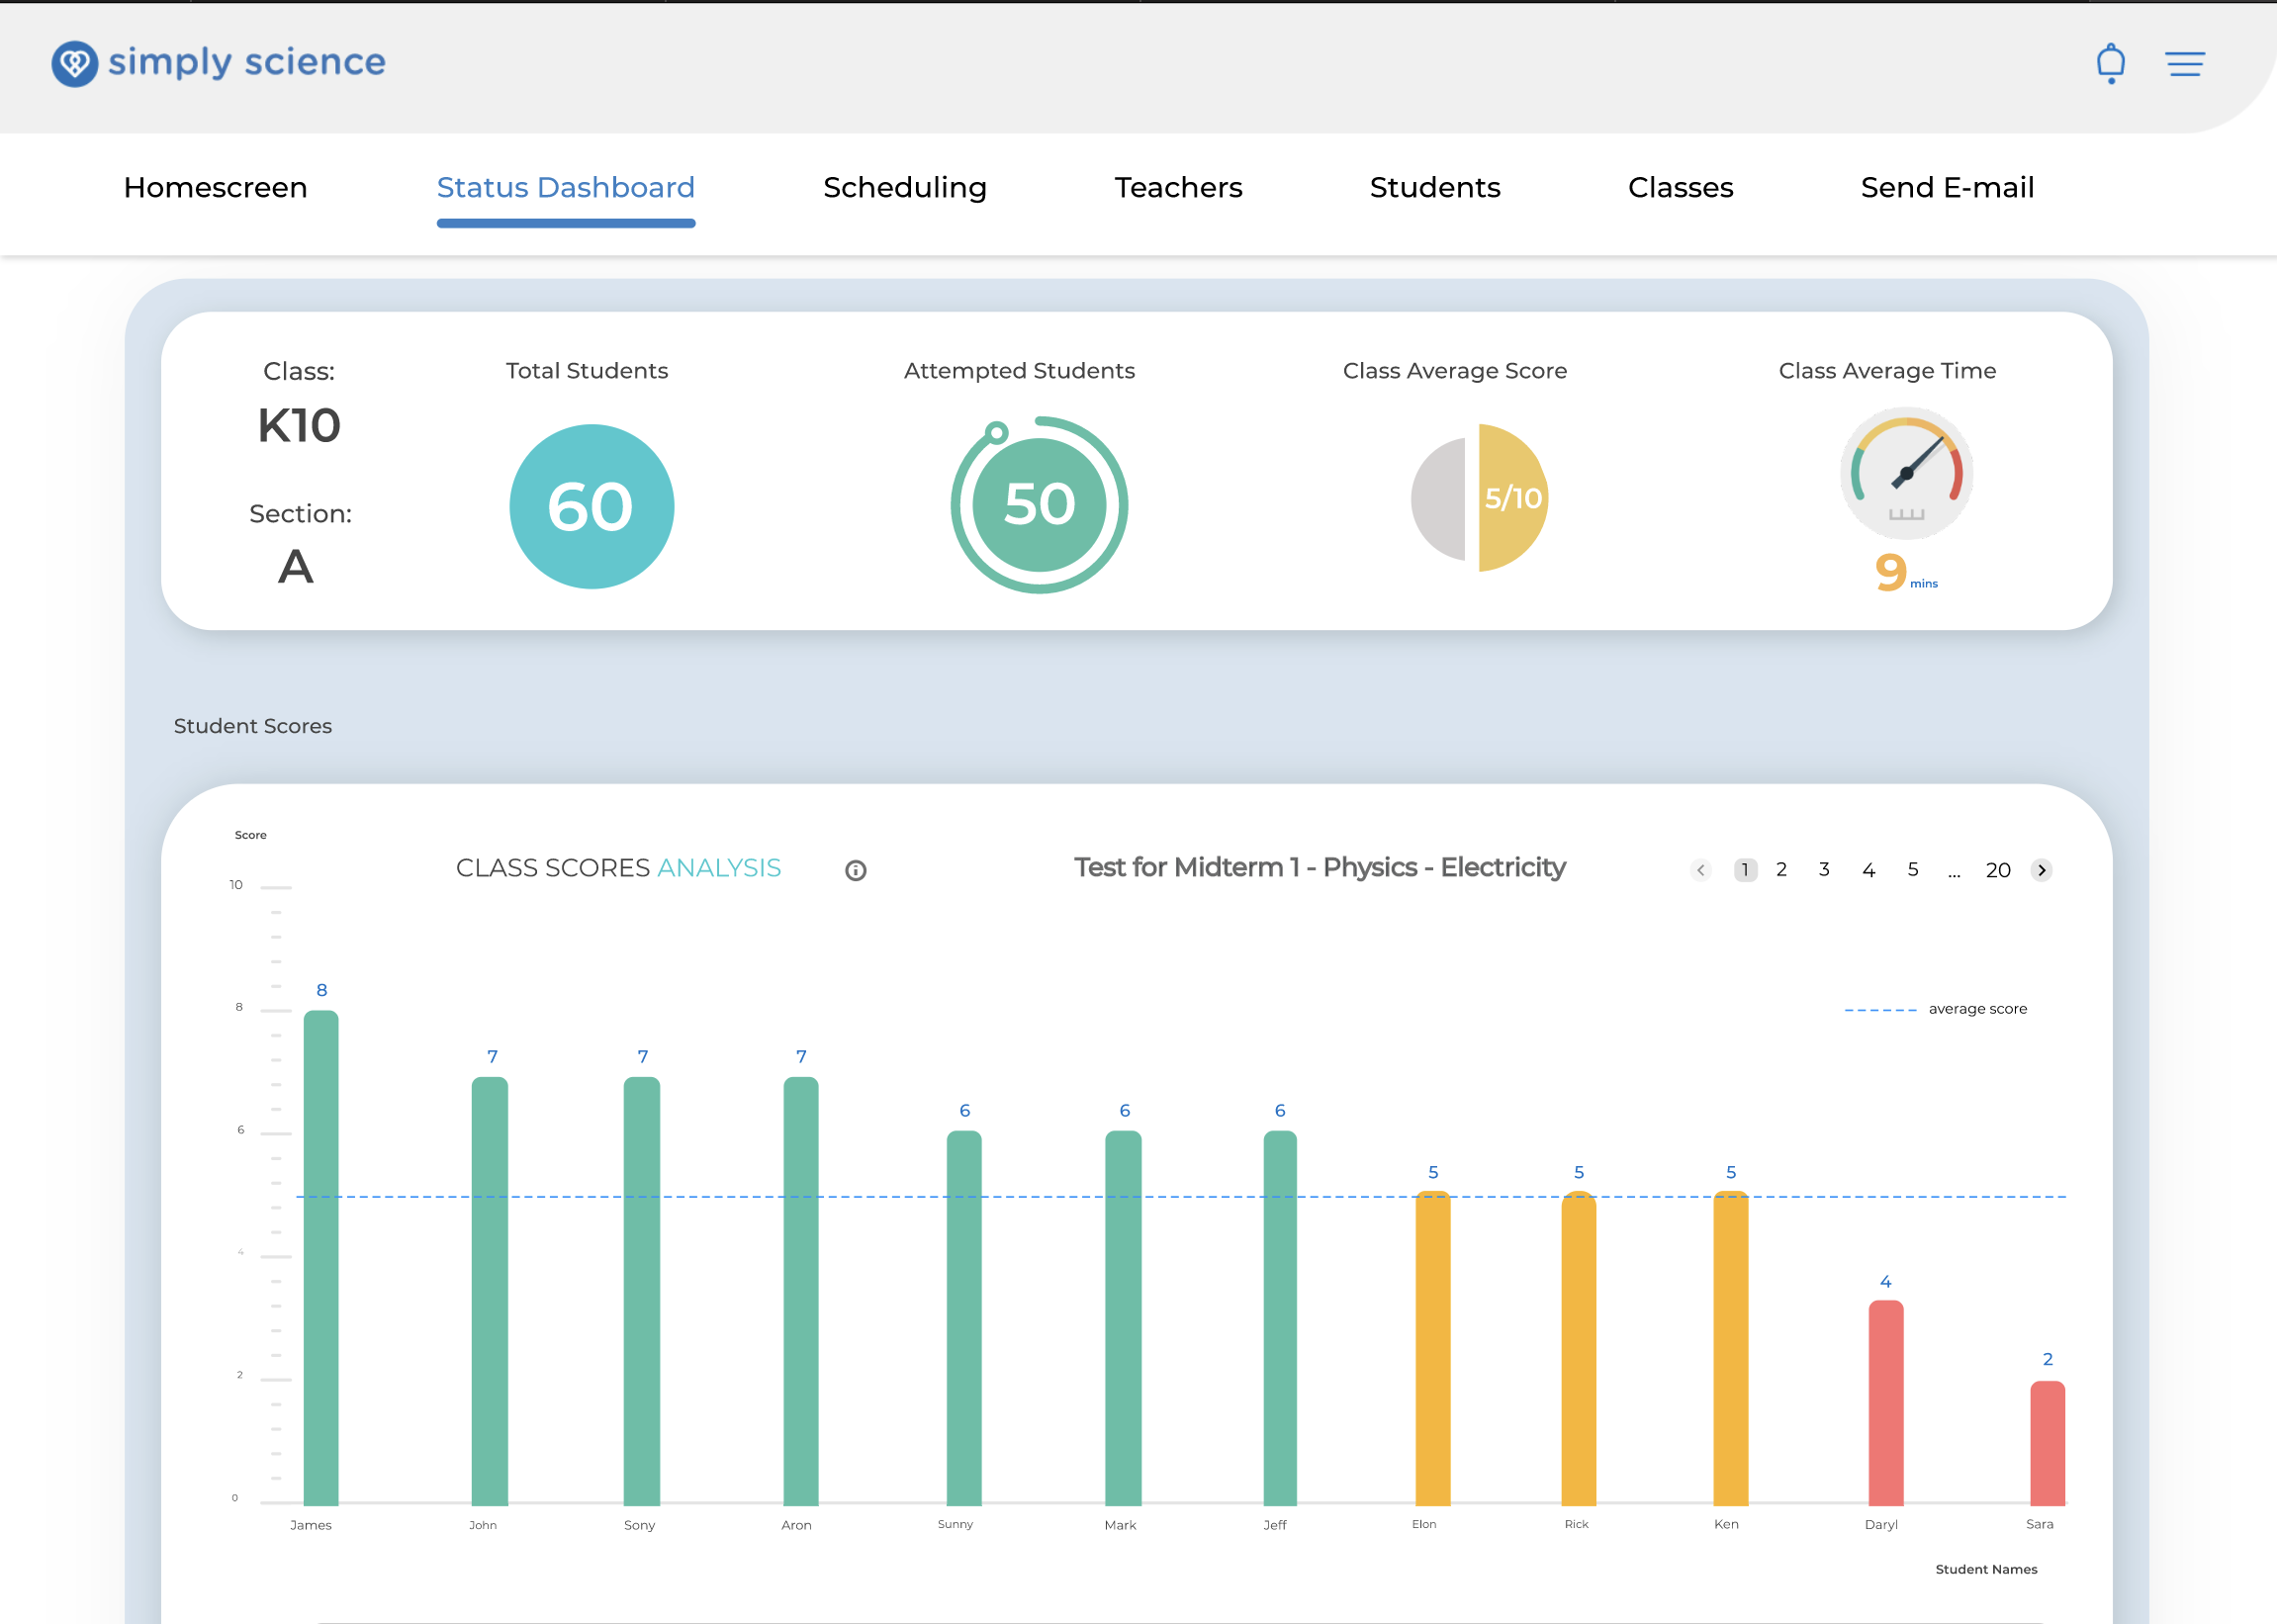Select the Status Dashboard tab
Viewport: 2277px width, 1624px height.
coord(565,188)
